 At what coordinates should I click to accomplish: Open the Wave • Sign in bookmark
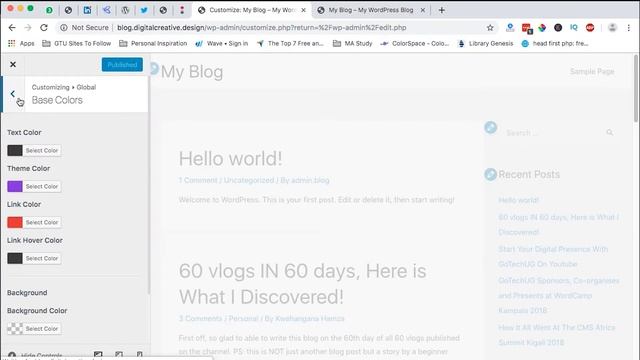(222, 43)
